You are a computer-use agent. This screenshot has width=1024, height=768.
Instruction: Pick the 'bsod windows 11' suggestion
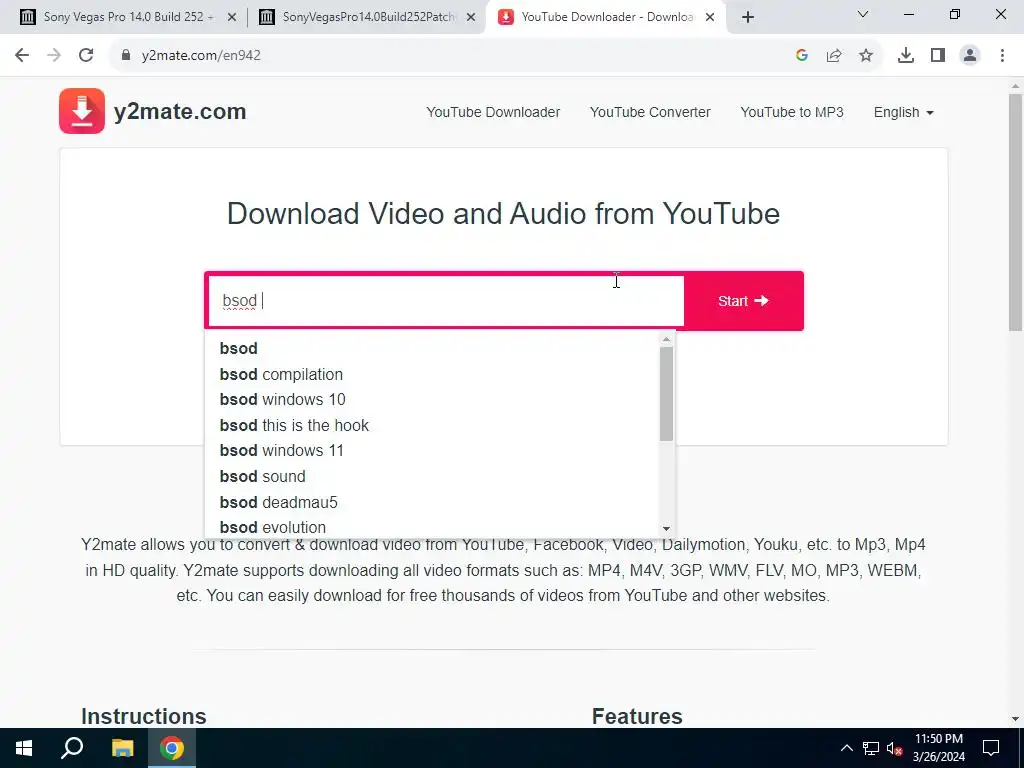pos(432,451)
